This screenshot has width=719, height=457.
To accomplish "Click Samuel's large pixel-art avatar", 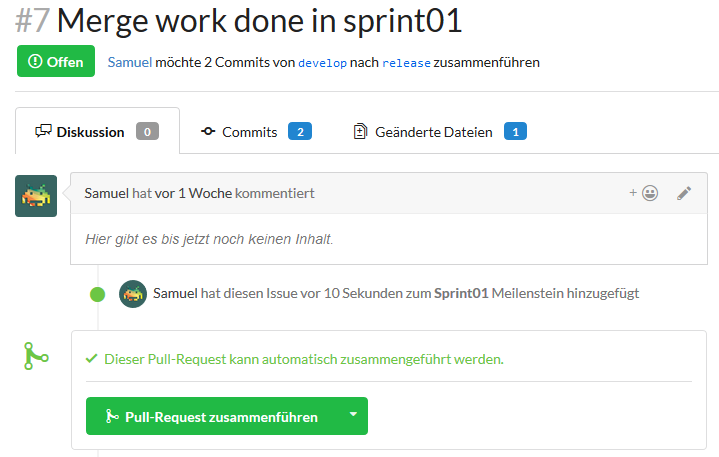I will (36, 195).
